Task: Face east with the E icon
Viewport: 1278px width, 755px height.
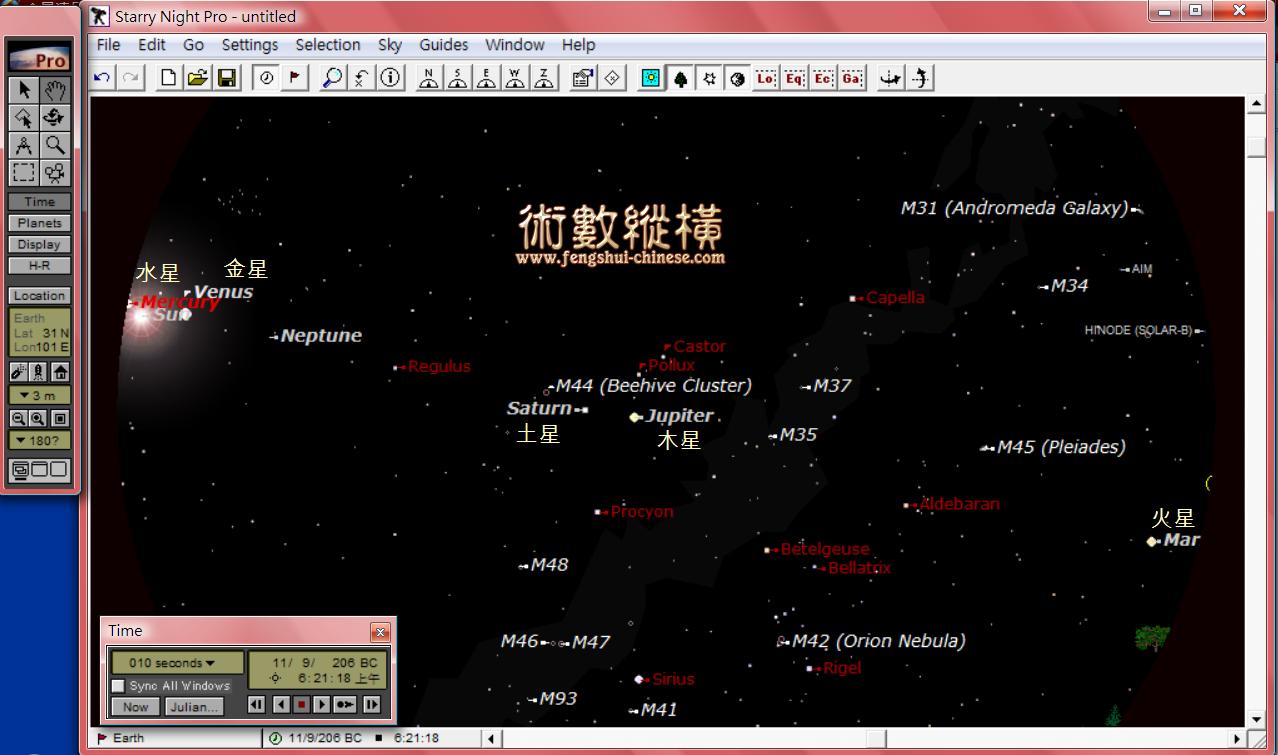Action: (486, 78)
